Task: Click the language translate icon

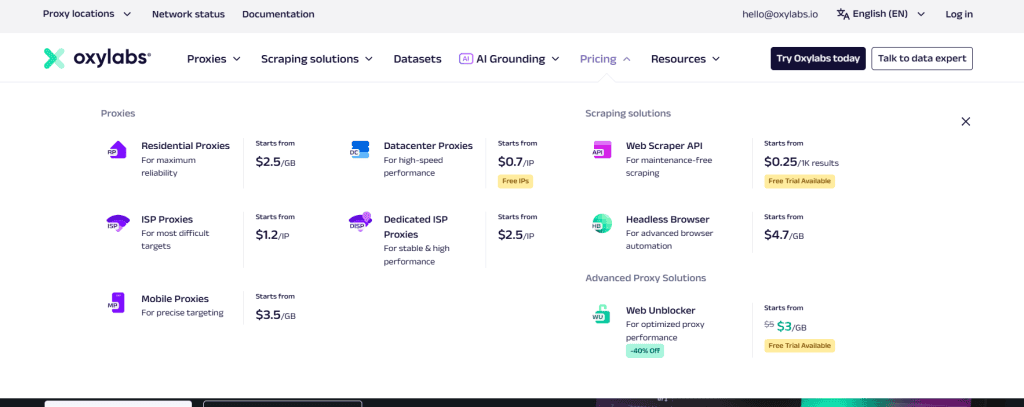Action: 843,14
